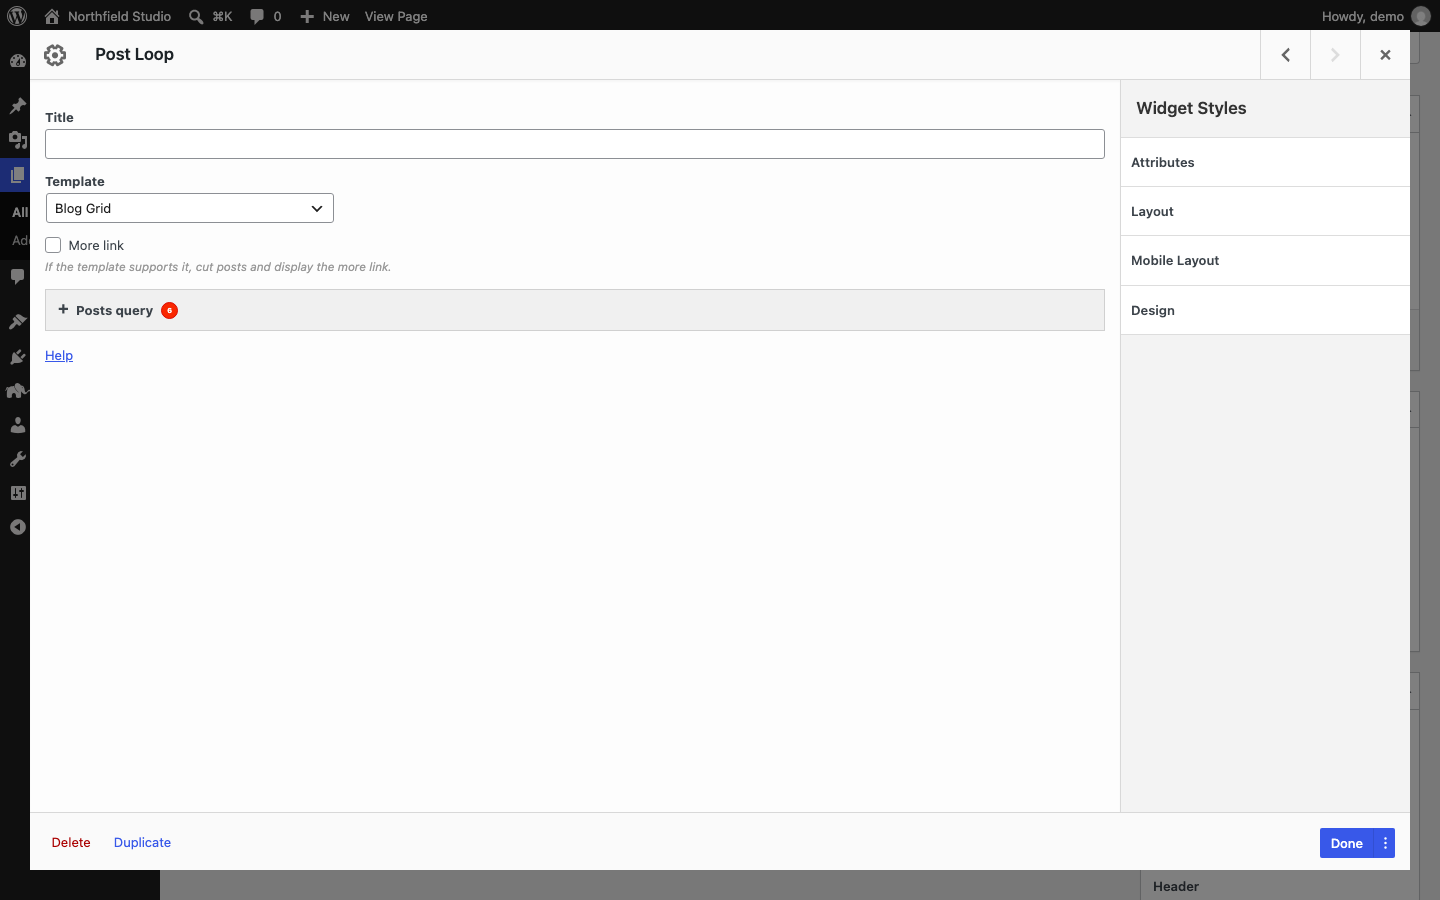Open Media library sidebar icon
This screenshot has width=1440, height=900.
point(17,140)
